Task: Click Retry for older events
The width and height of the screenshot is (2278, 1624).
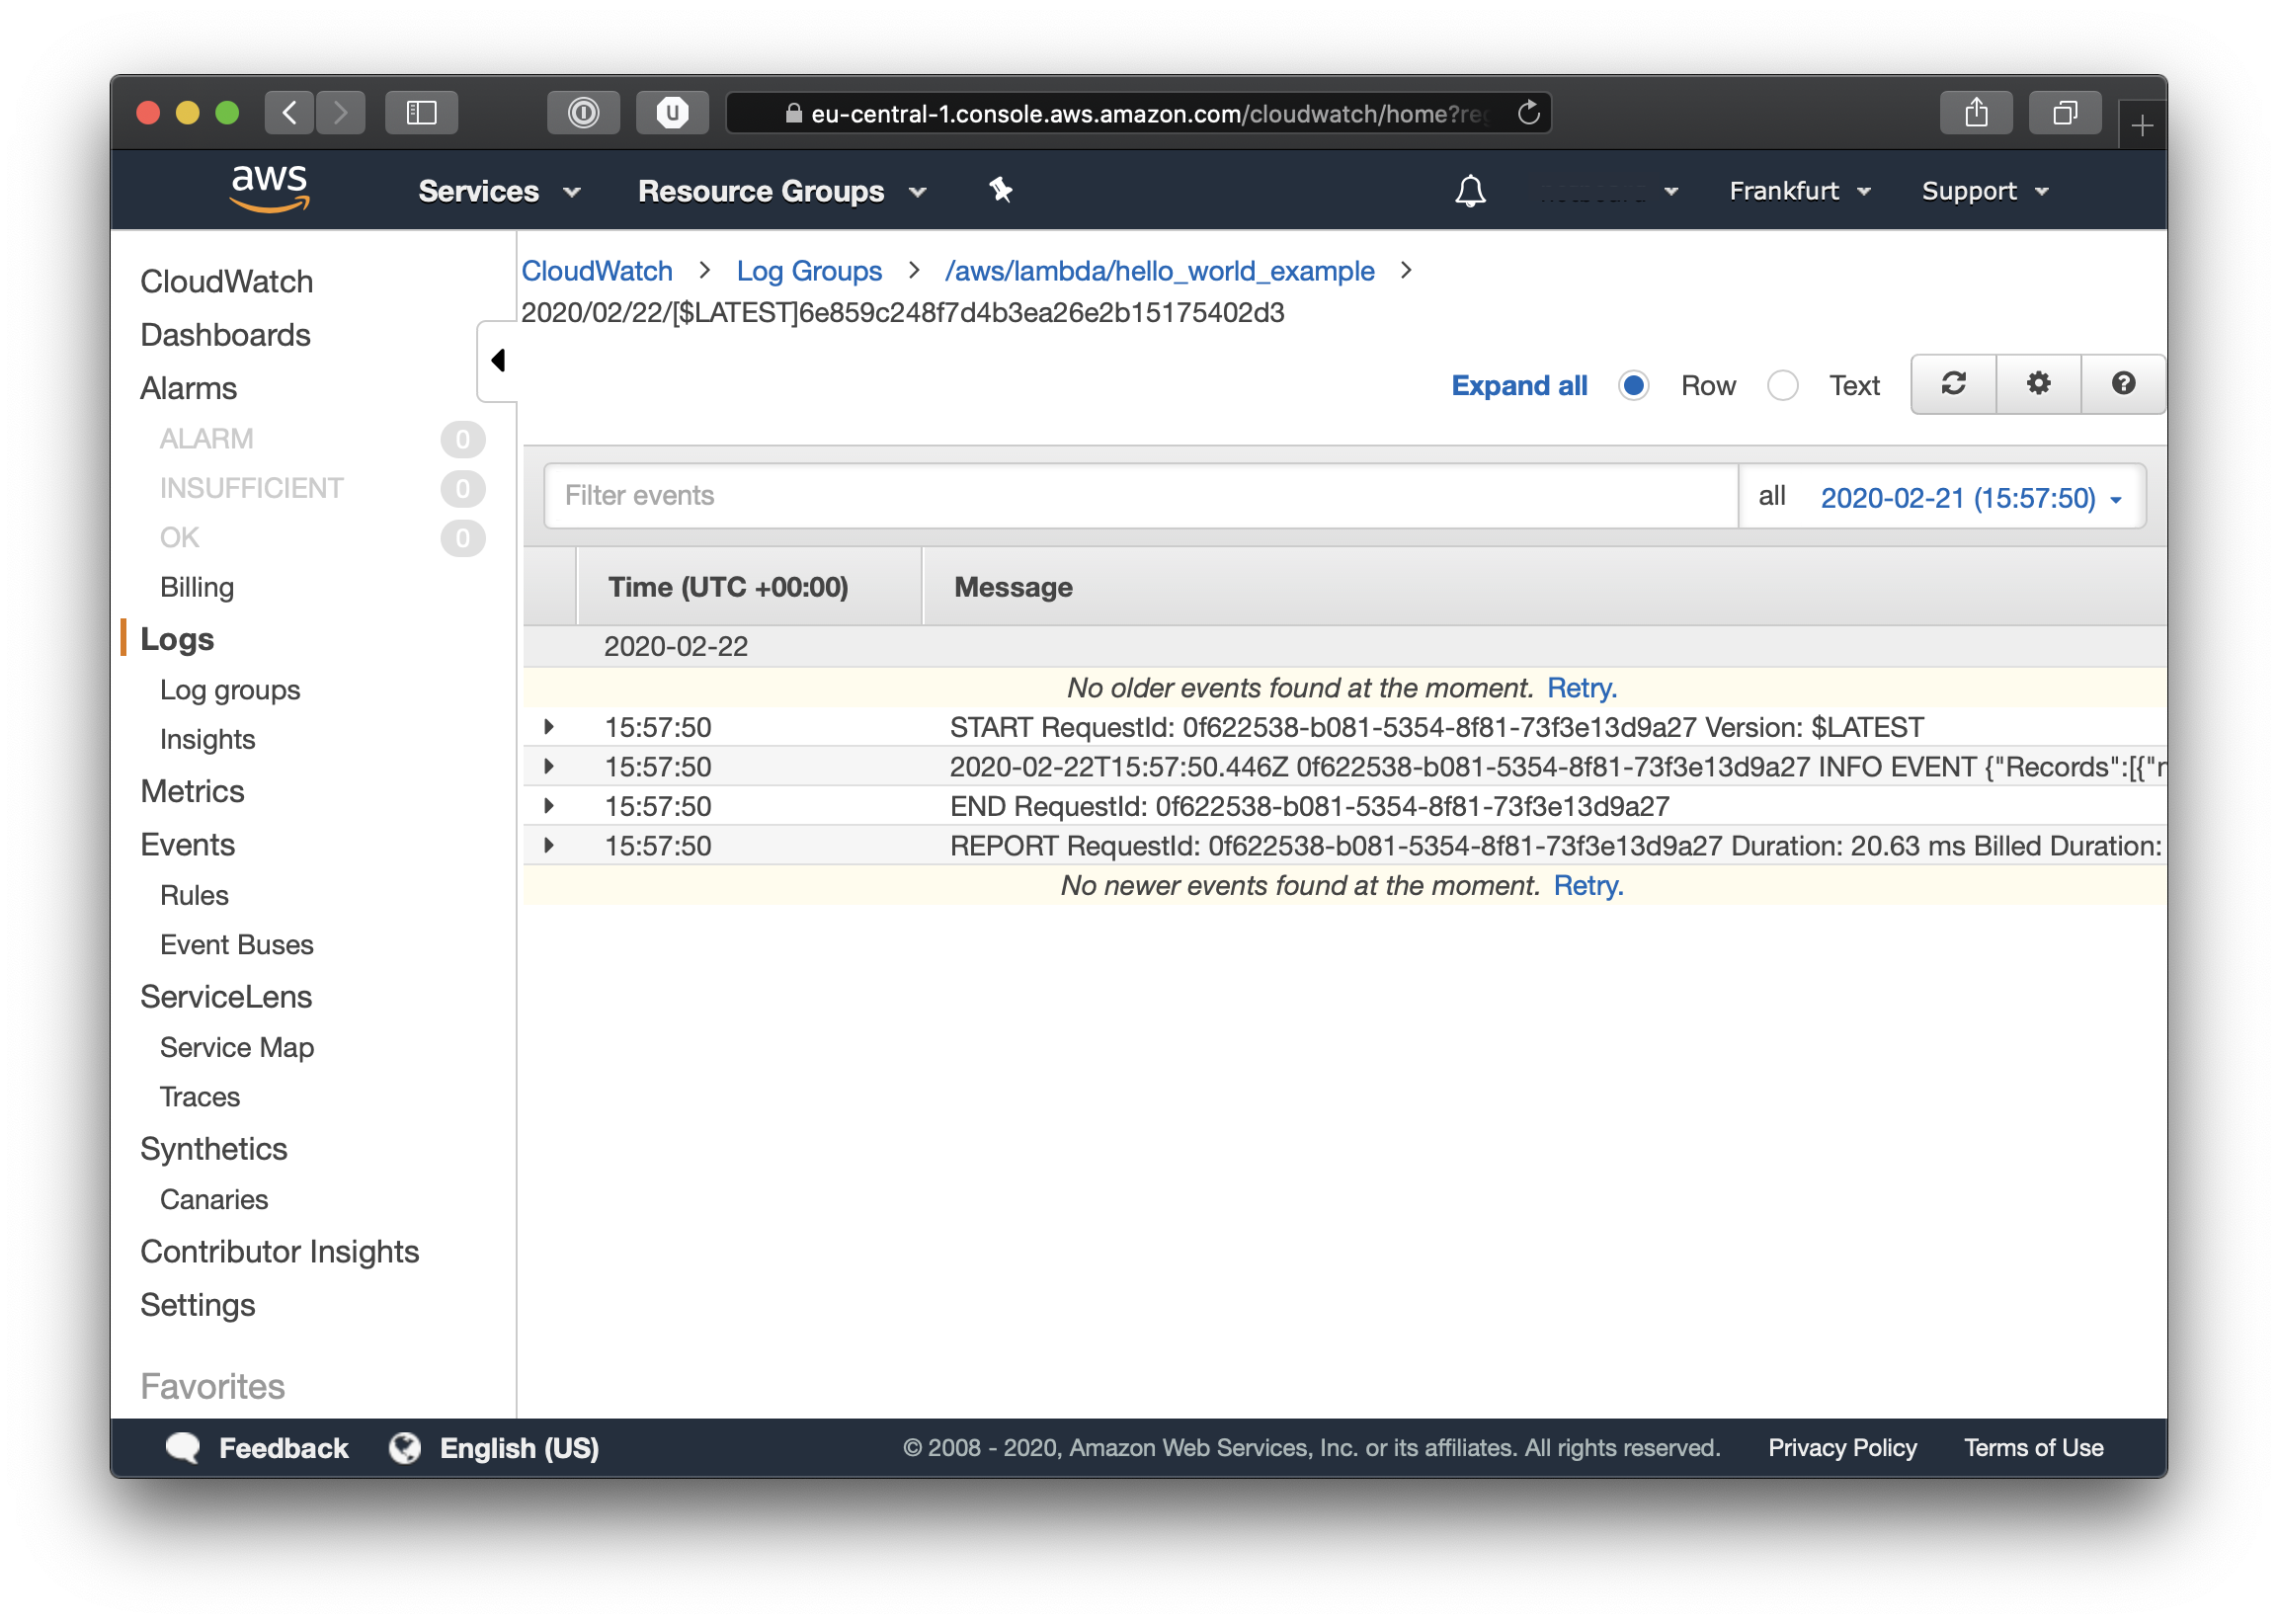Action: (x=1581, y=688)
